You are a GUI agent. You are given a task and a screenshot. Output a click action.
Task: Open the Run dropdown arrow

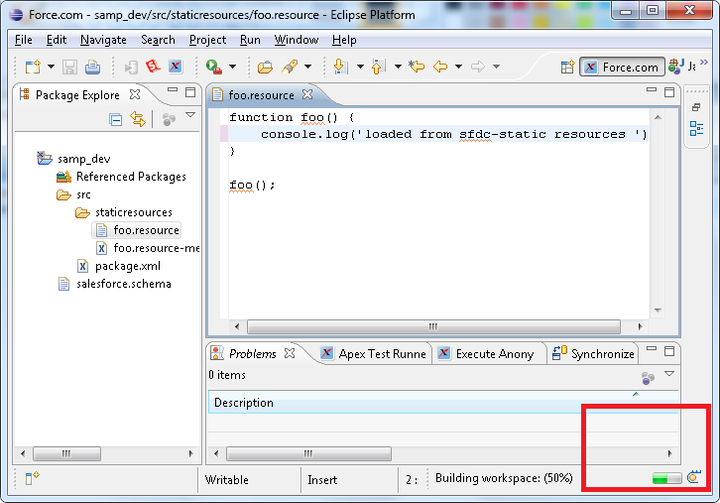(x=233, y=67)
